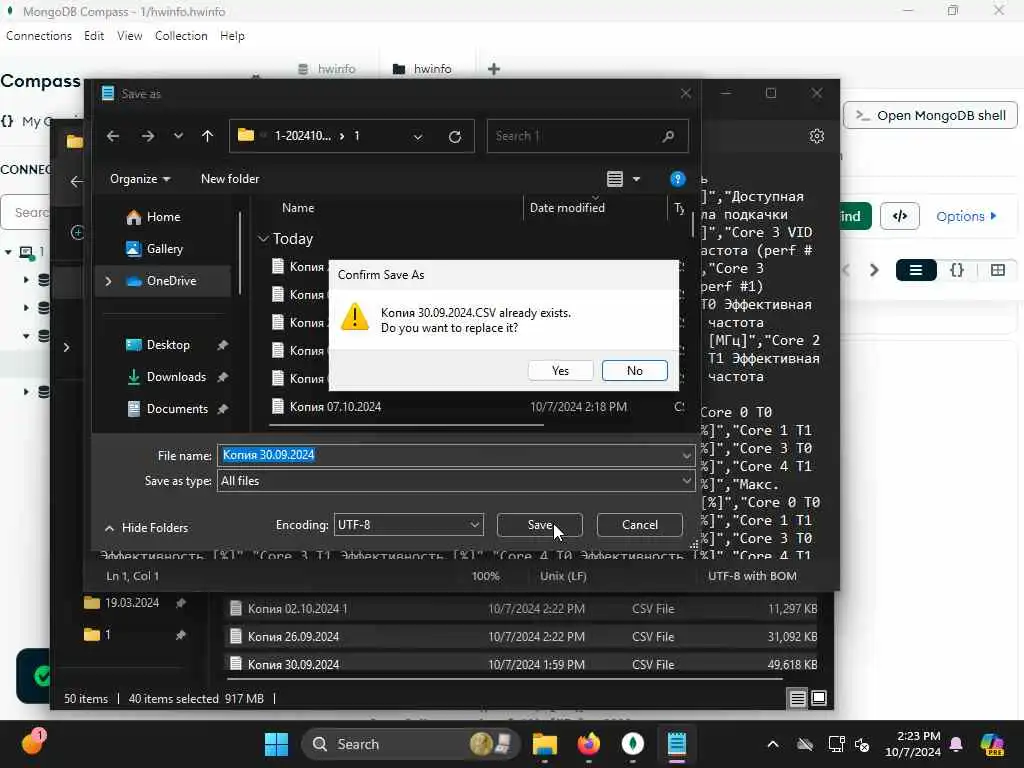Select Копия 30.09.2024 in Explorer
Screen dimensions: 1024x768
click(x=522, y=664)
